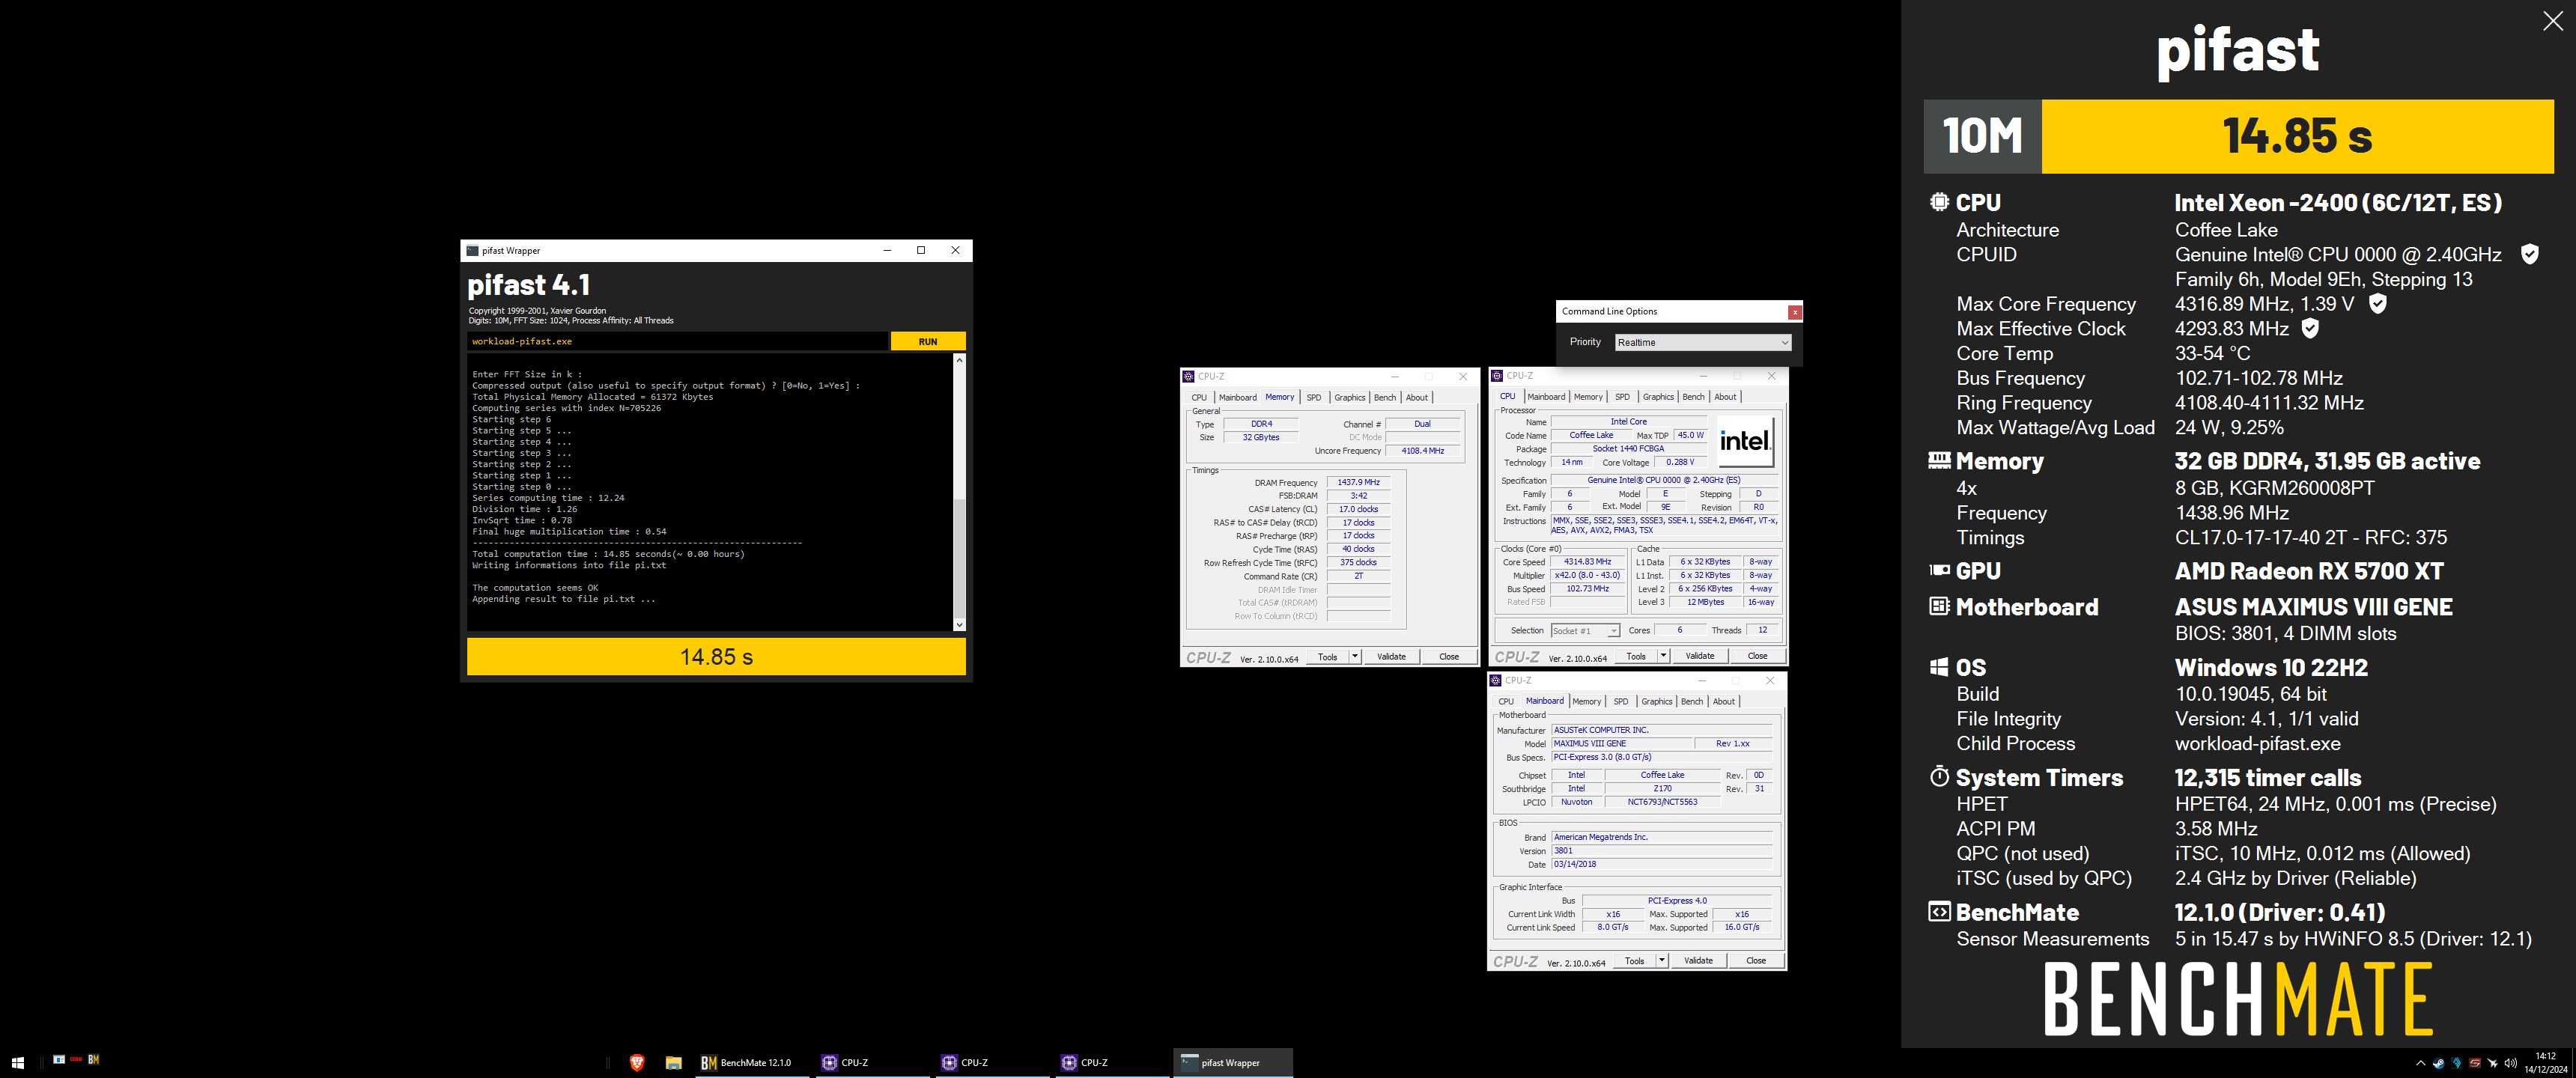Click the Memory icon in BenchMate panel
Viewport: 2576px width, 1078px height.
point(1939,460)
